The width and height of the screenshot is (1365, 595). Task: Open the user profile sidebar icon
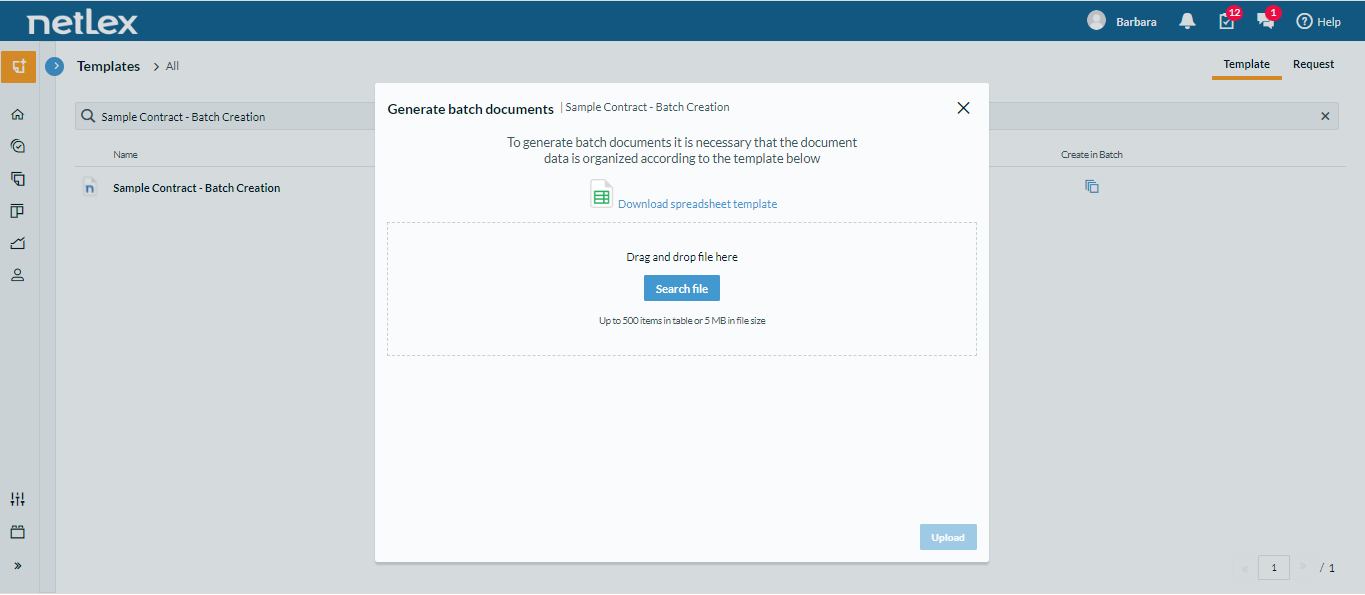coord(17,275)
